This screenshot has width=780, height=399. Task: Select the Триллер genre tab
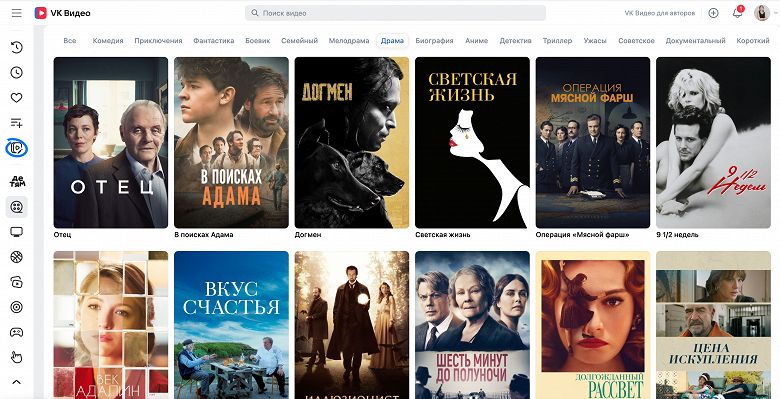click(x=557, y=41)
